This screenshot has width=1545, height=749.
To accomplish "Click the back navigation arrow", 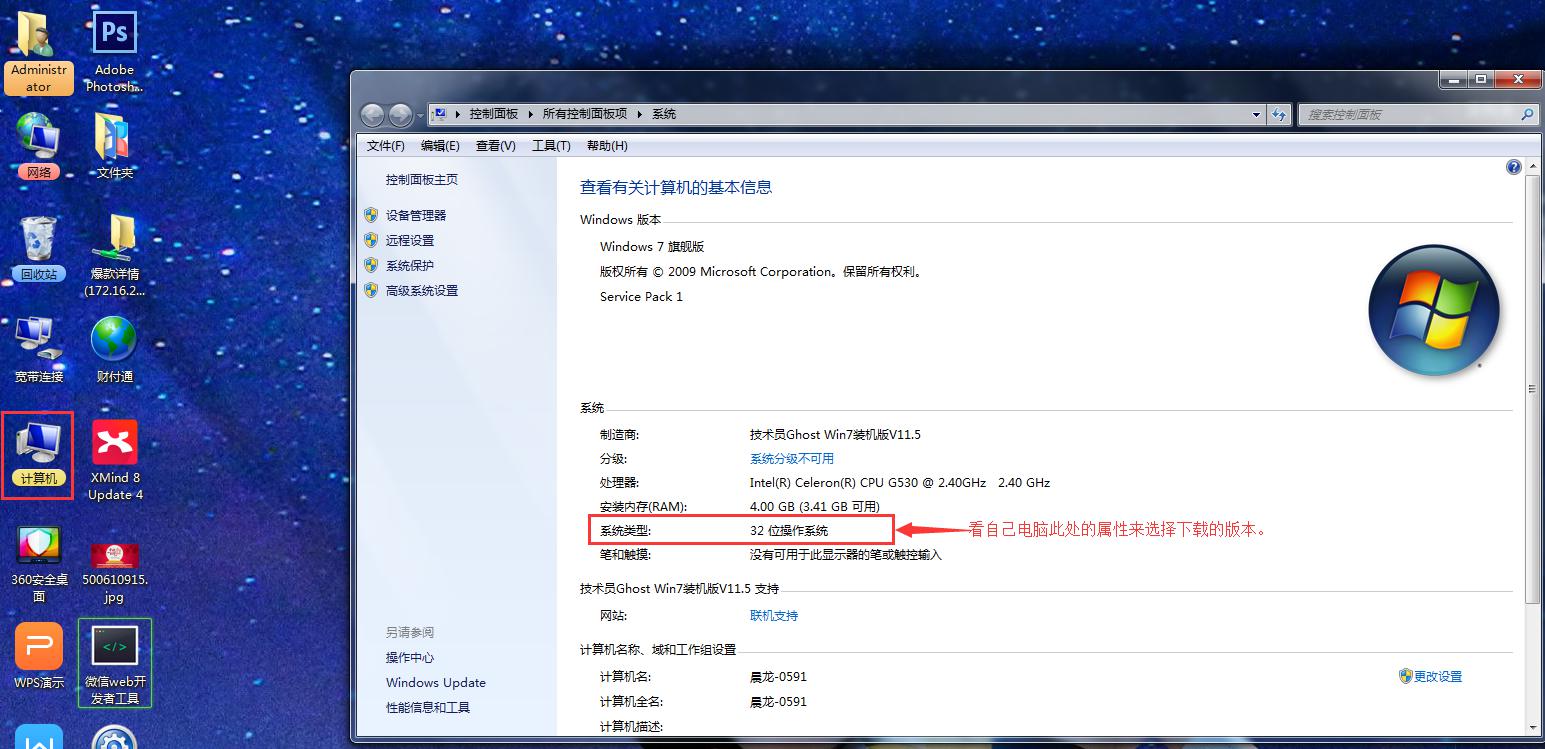I will click(372, 115).
